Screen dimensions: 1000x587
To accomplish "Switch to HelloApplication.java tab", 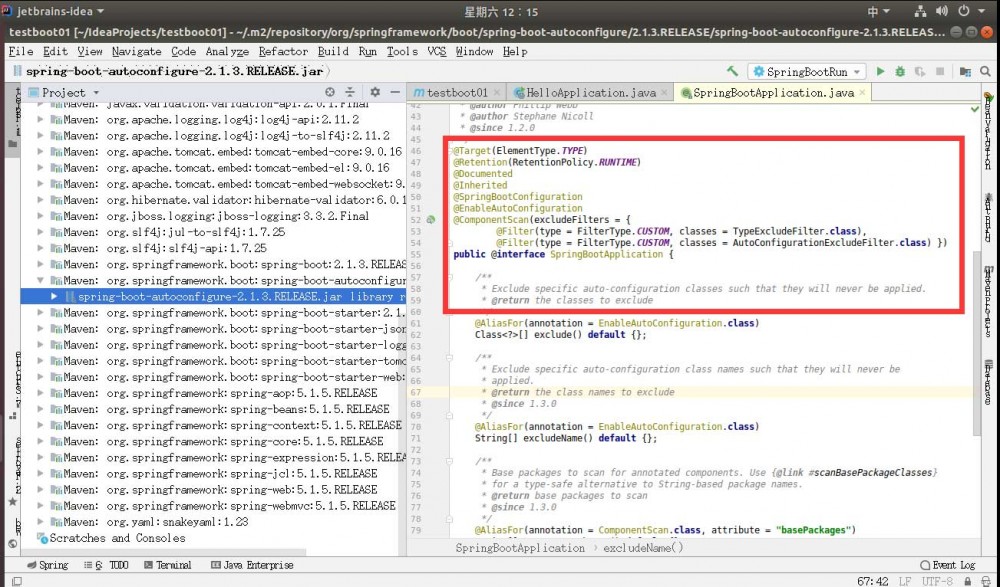I will point(590,92).
